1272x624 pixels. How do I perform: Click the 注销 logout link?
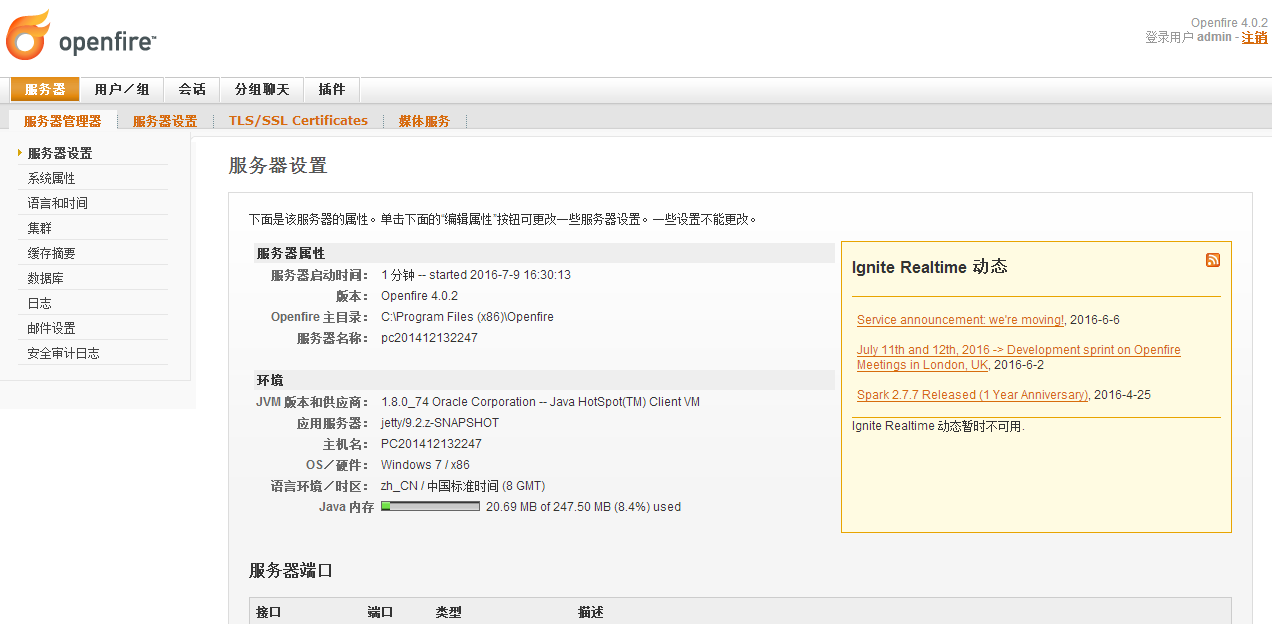(x=1254, y=37)
